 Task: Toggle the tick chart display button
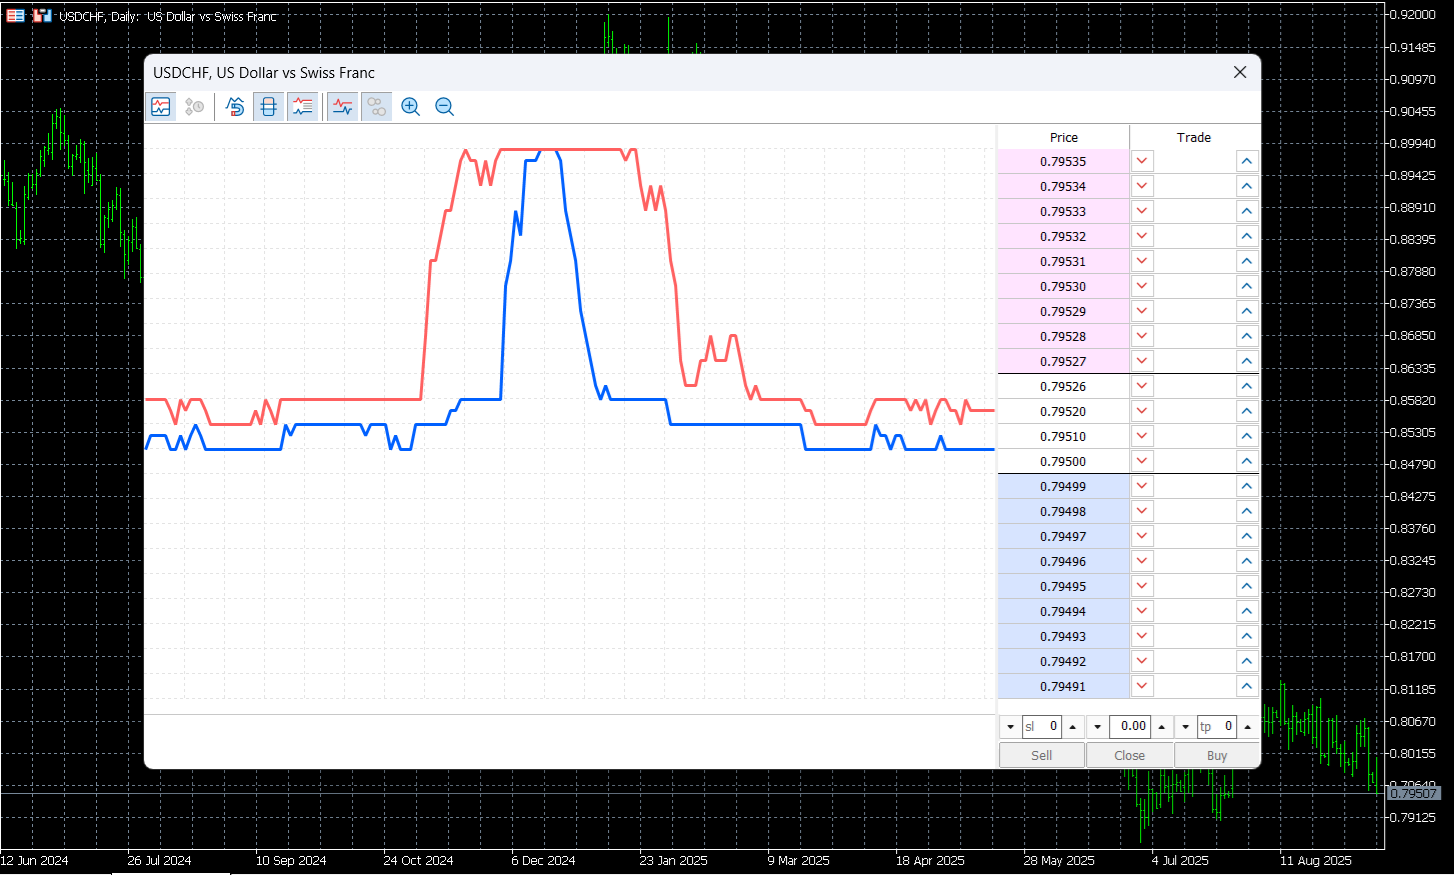point(161,107)
